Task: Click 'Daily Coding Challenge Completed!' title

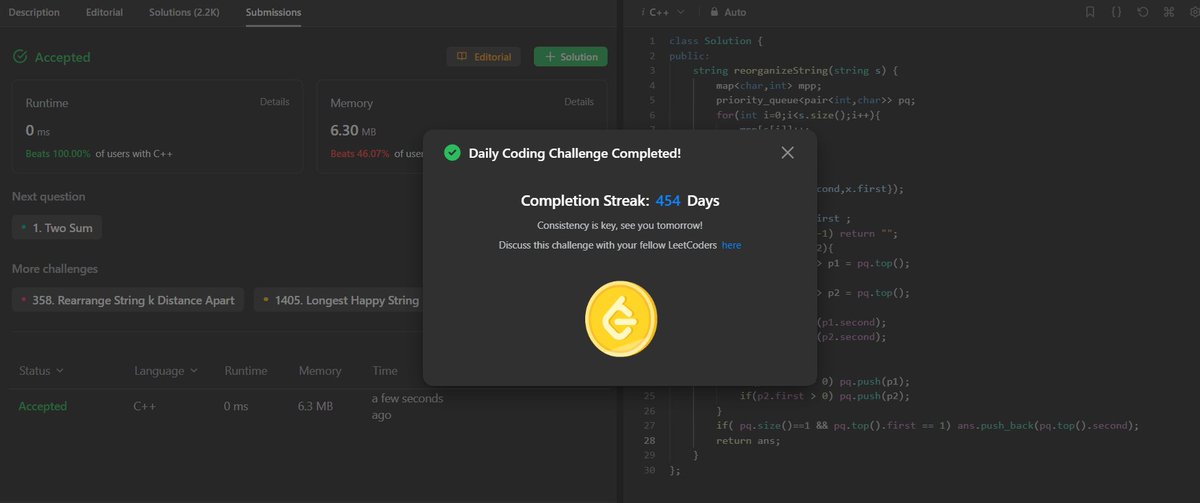Action: [575, 153]
